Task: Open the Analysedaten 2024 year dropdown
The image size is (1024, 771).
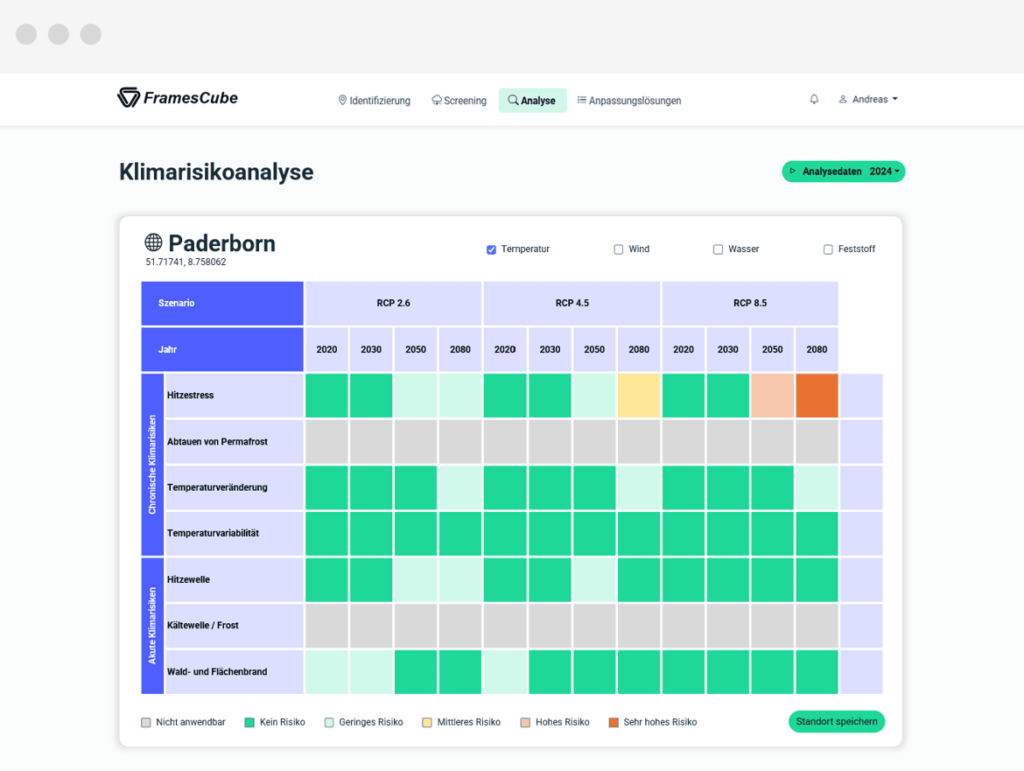Action: (x=884, y=172)
